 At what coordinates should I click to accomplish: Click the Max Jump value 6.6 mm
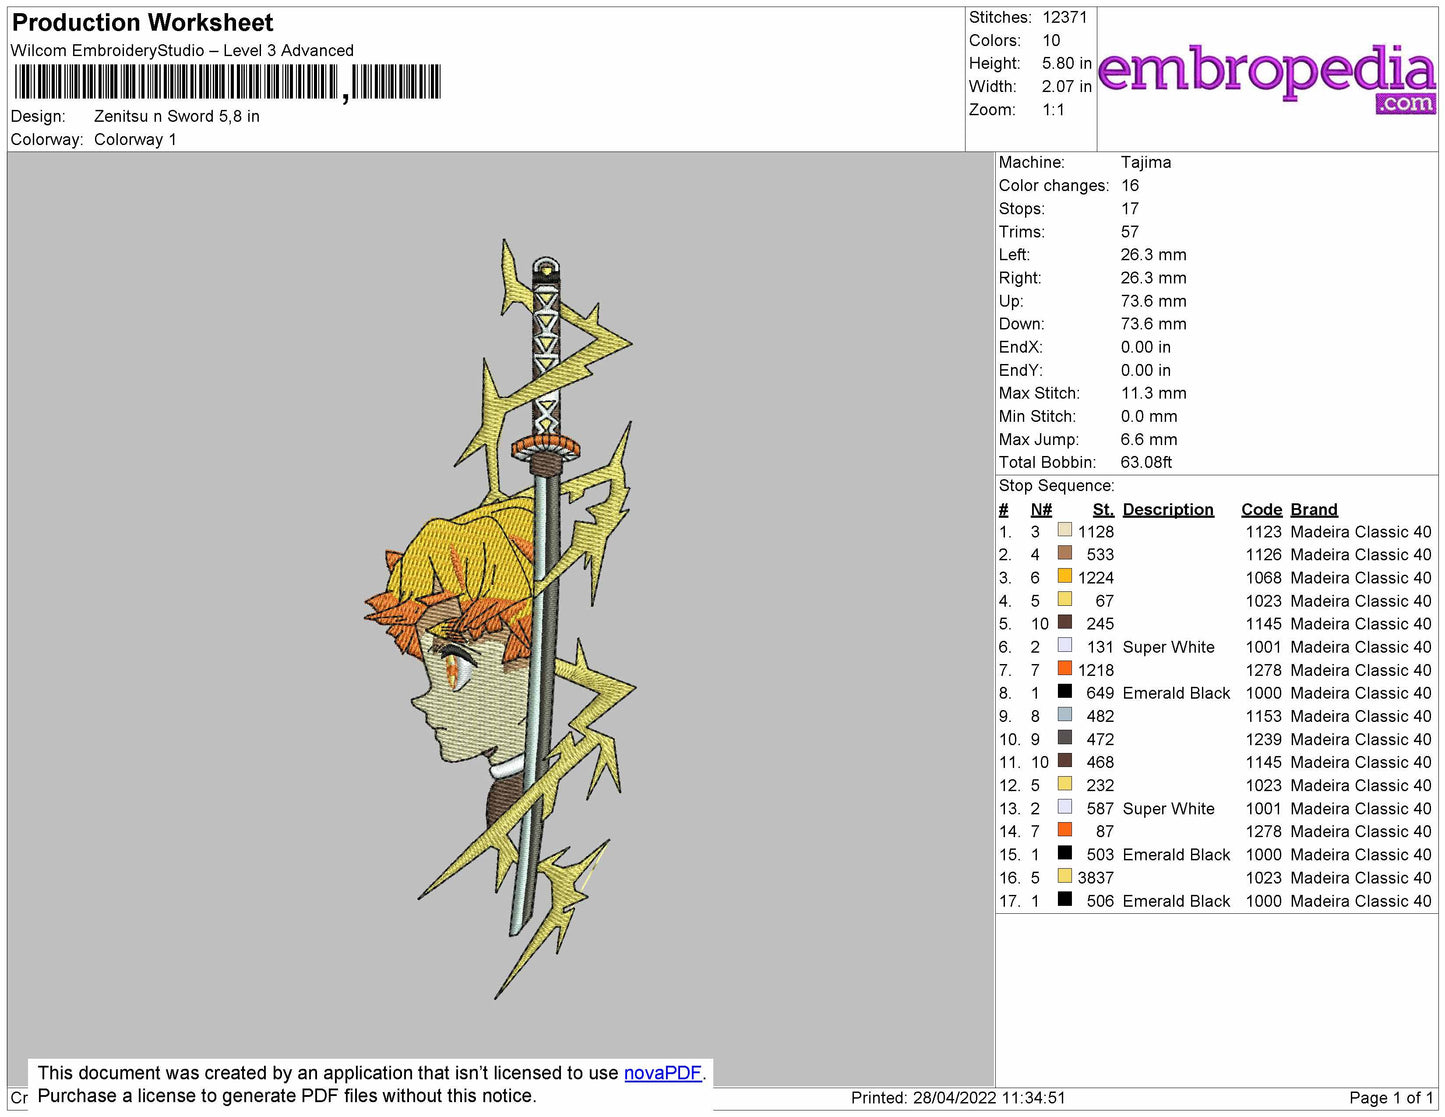point(1149,439)
